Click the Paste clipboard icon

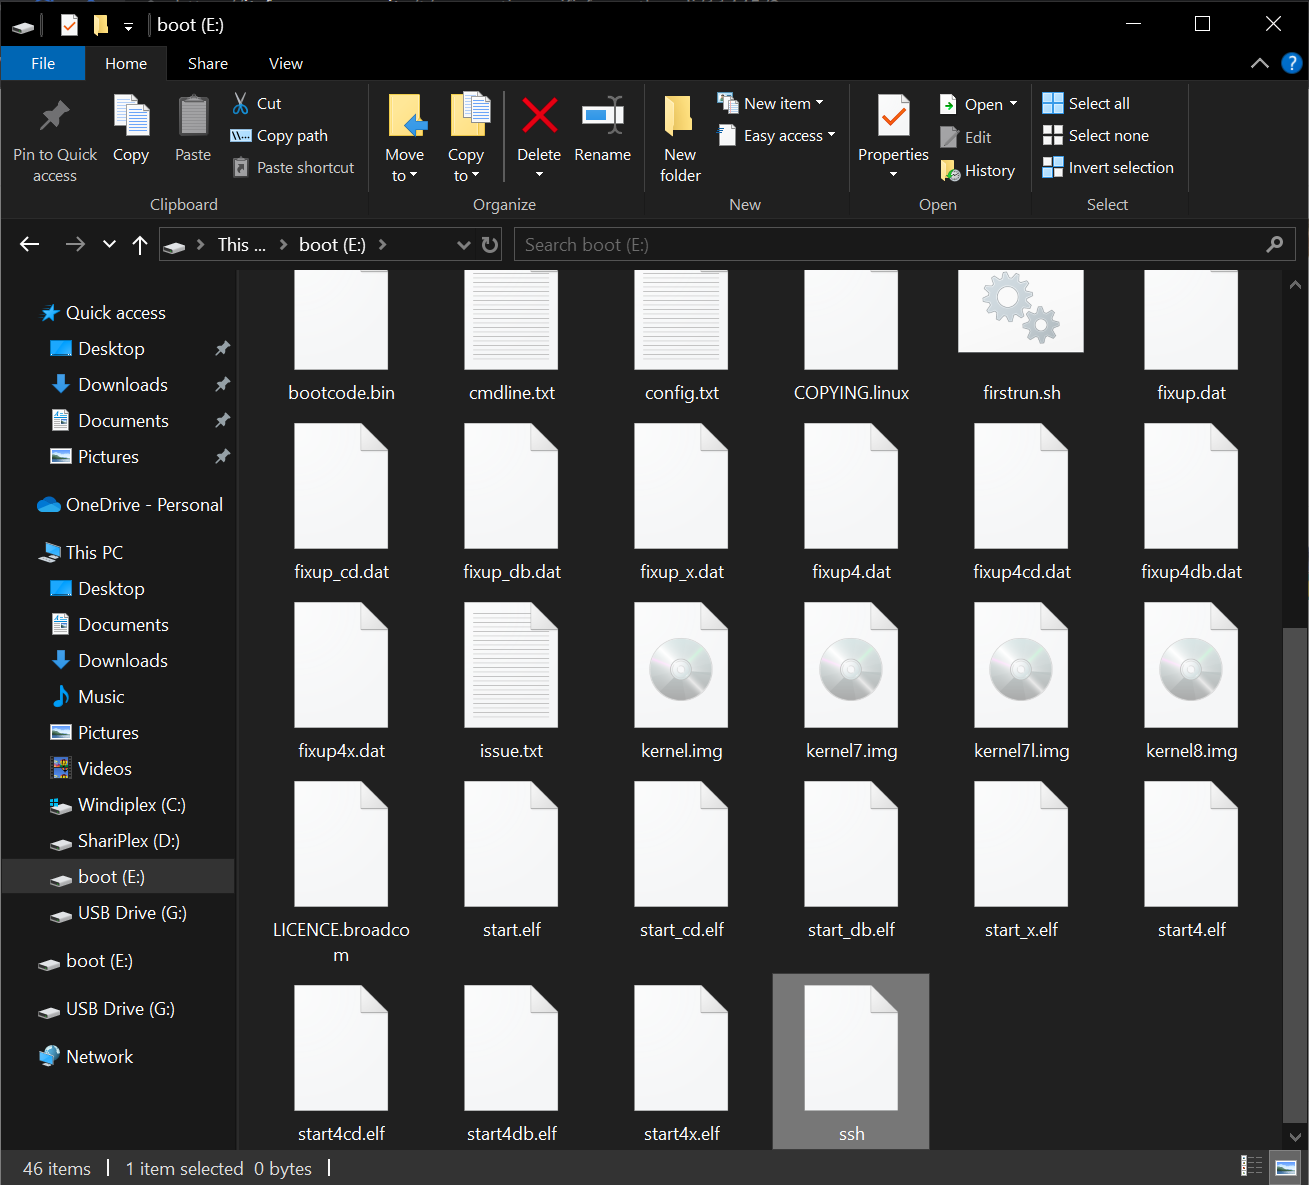click(x=193, y=117)
